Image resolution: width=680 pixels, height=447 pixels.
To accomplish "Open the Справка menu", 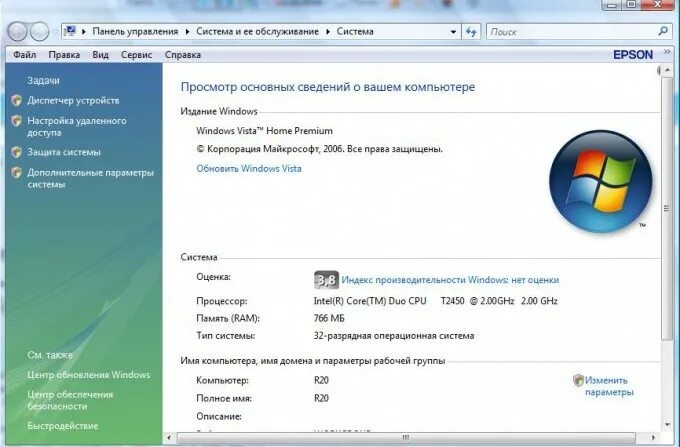I will pyautogui.click(x=183, y=55).
